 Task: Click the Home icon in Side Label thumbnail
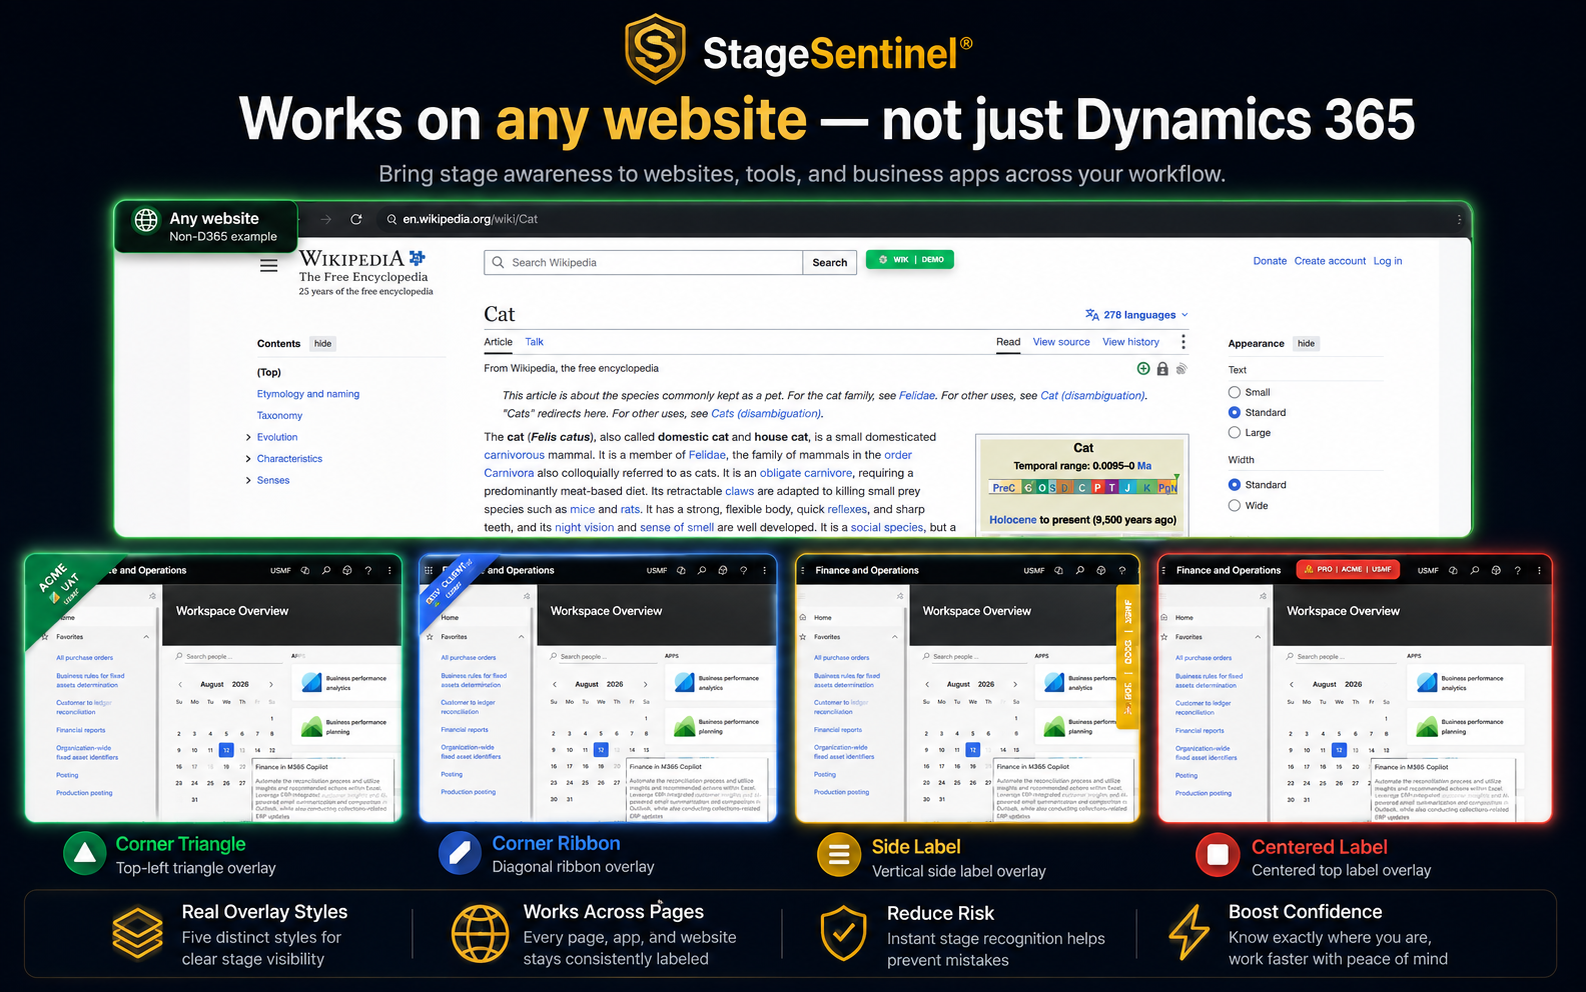tap(803, 617)
